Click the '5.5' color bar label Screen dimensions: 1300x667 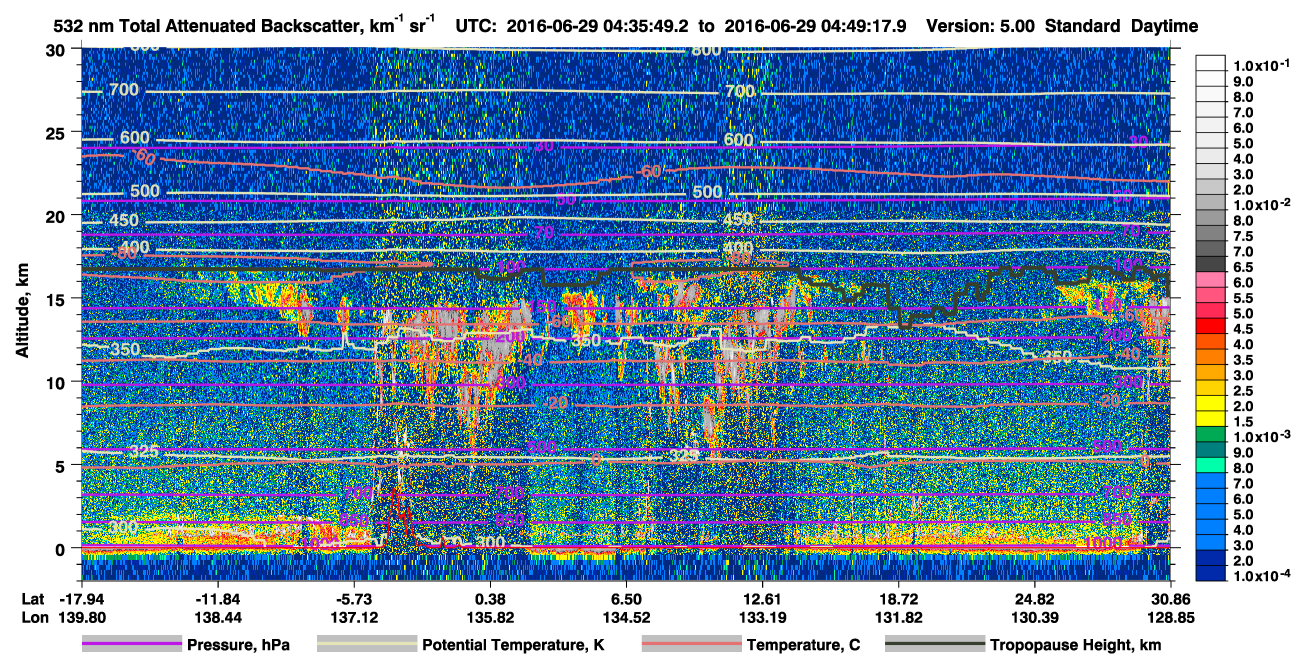click(1244, 297)
